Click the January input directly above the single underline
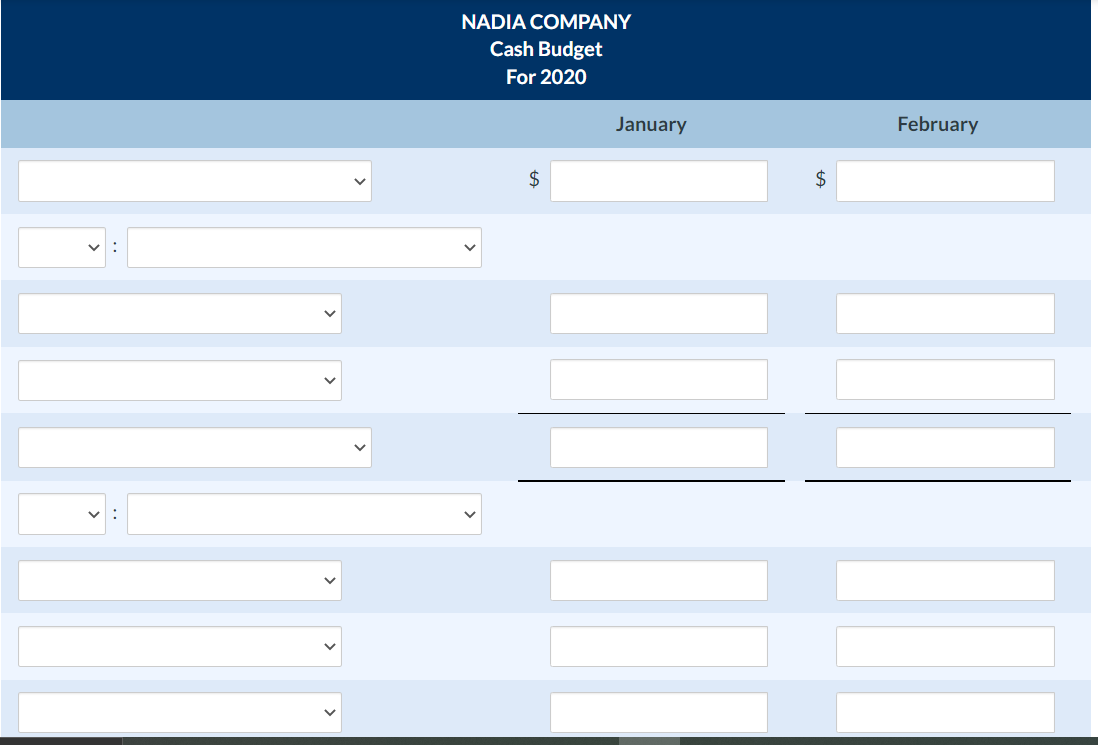 tap(659, 380)
